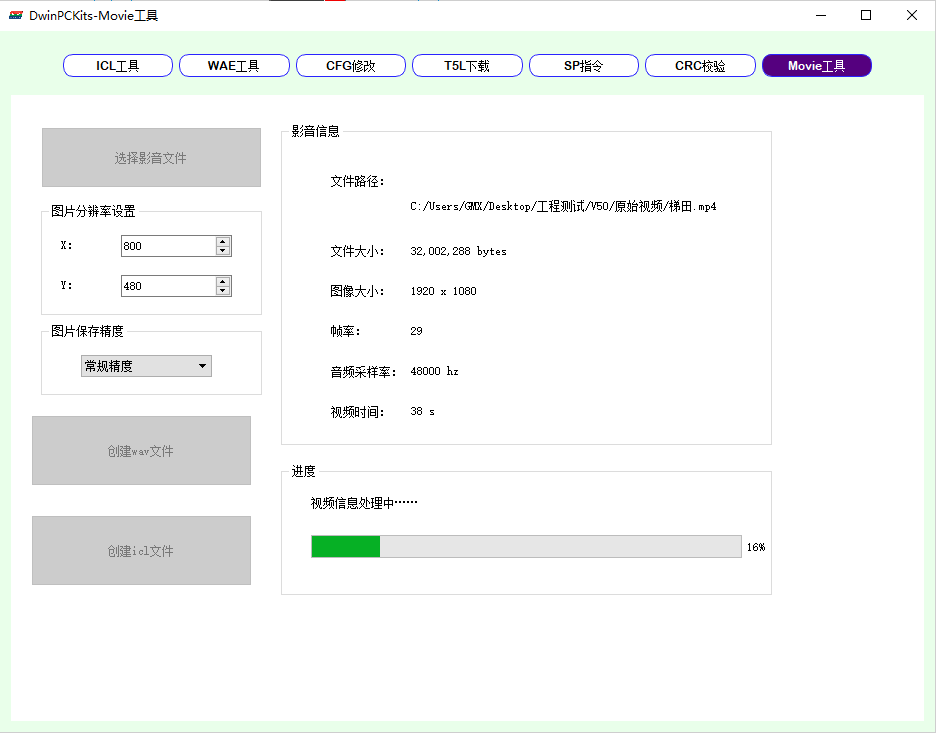The width and height of the screenshot is (936, 733).
Task: Click the green progress bar at 16%
Action: click(x=345, y=546)
